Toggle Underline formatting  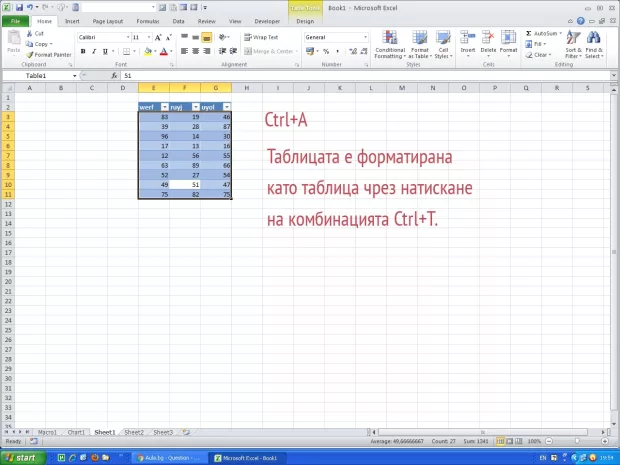click(105, 51)
